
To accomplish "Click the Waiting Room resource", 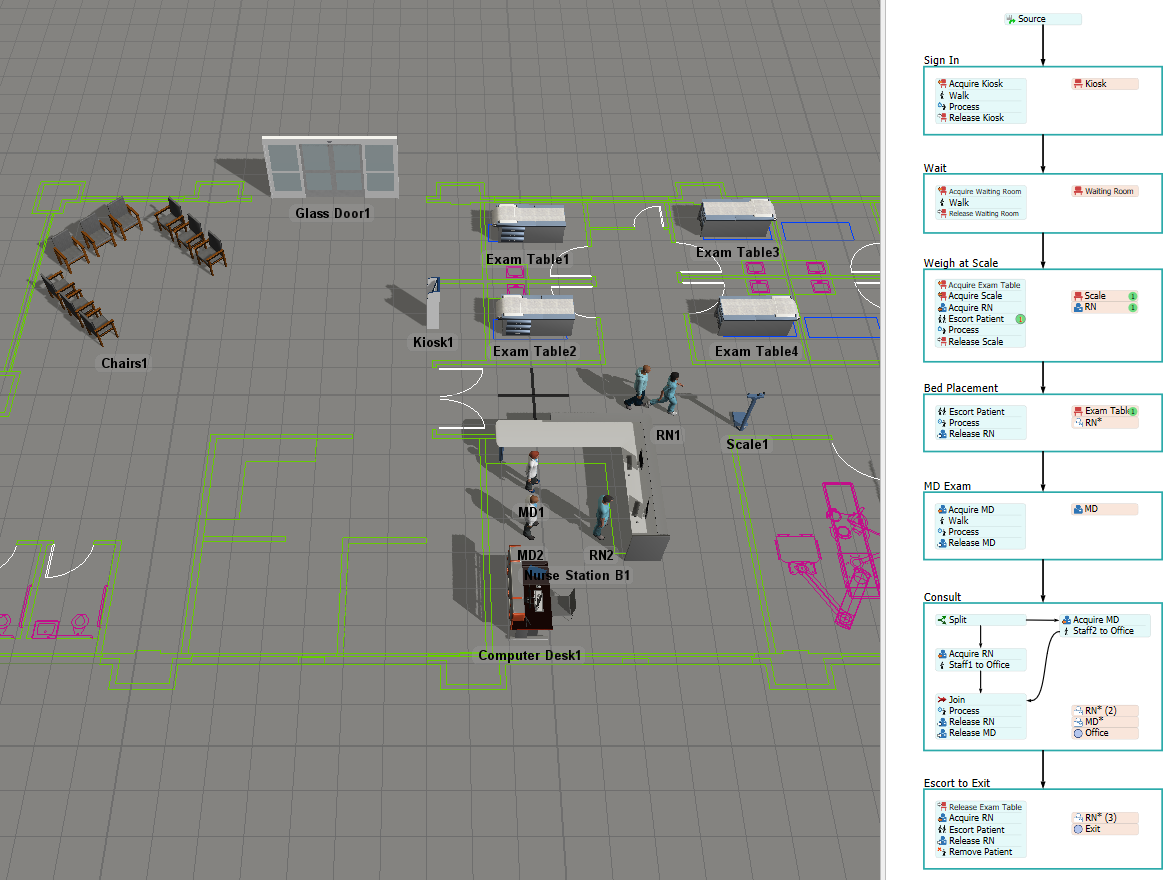I will point(1104,191).
